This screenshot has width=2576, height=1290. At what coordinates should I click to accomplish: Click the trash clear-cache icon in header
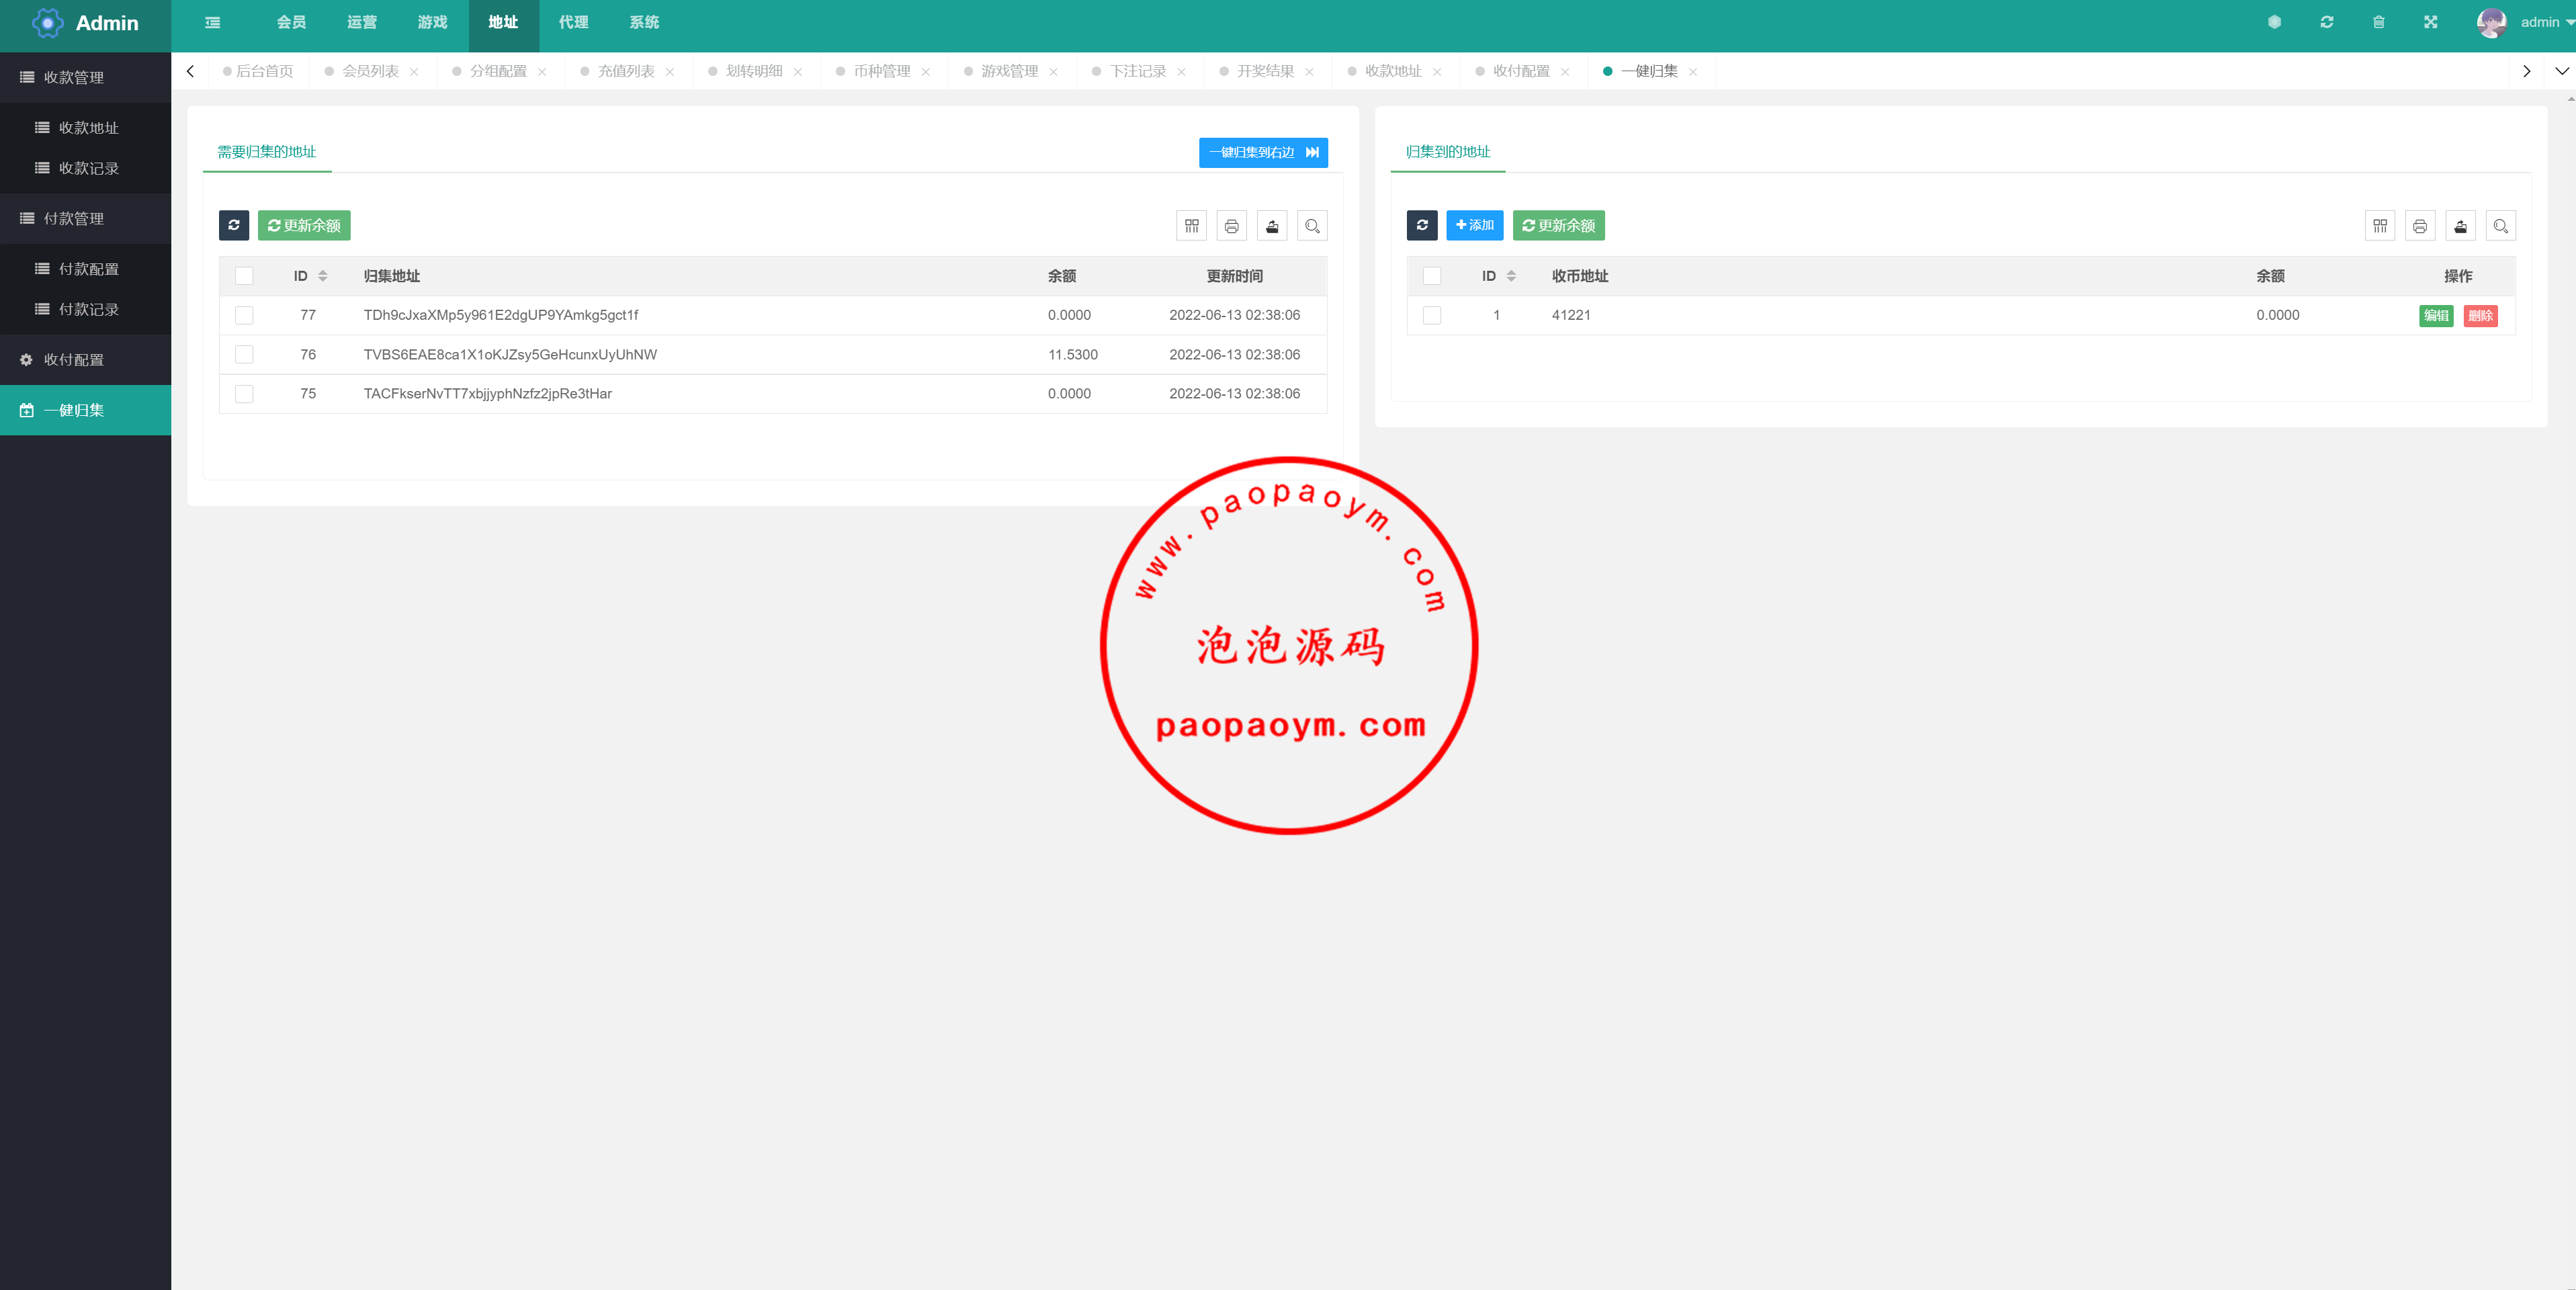(2378, 22)
